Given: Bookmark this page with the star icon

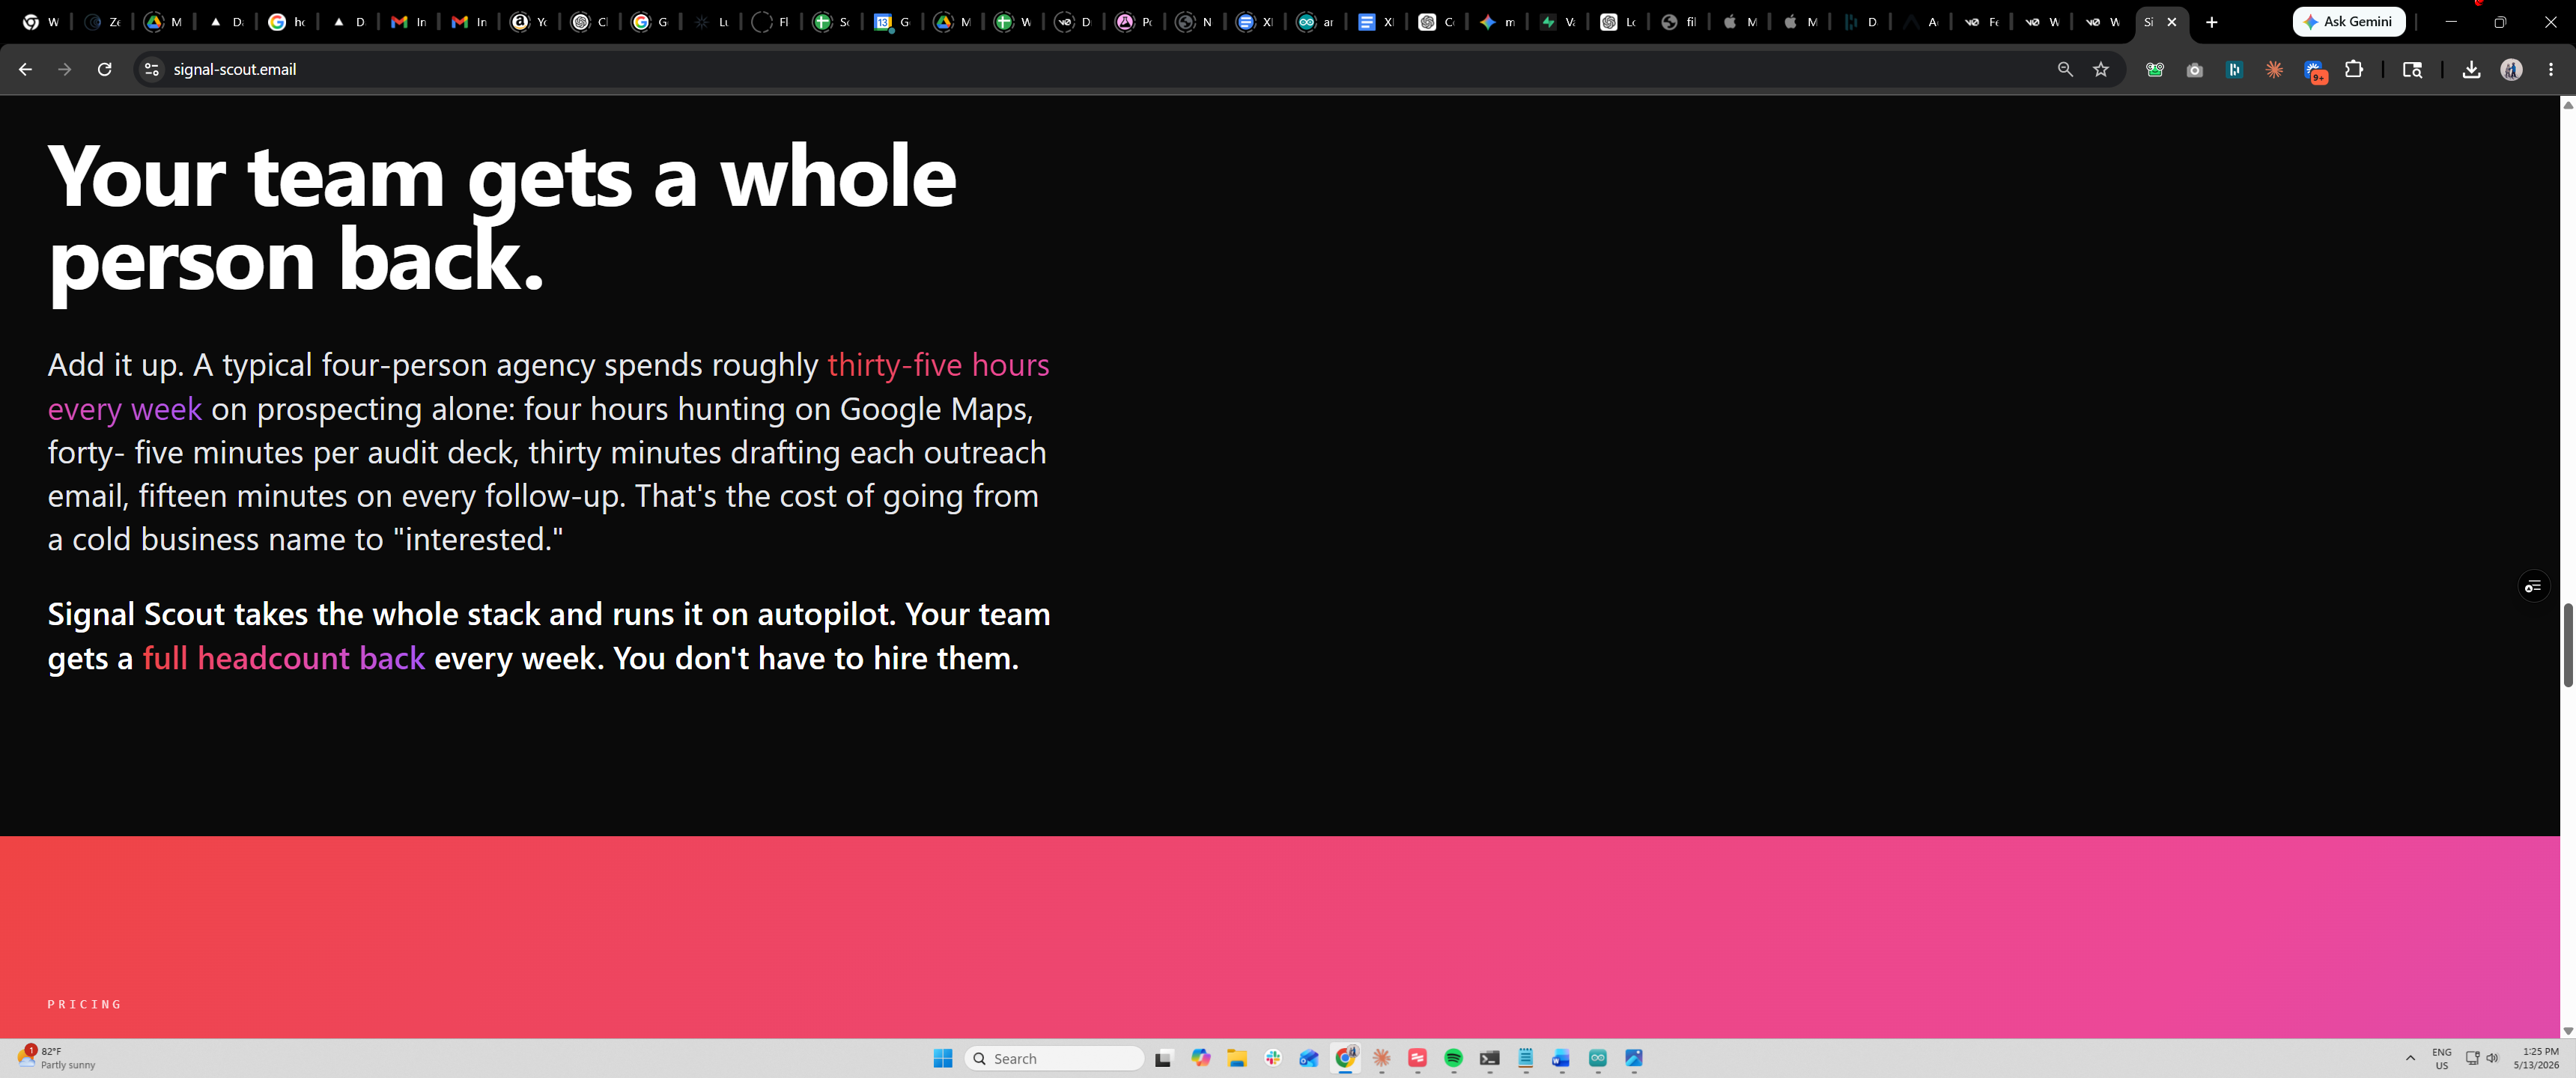Looking at the screenshot, I should pos(2101,69).
